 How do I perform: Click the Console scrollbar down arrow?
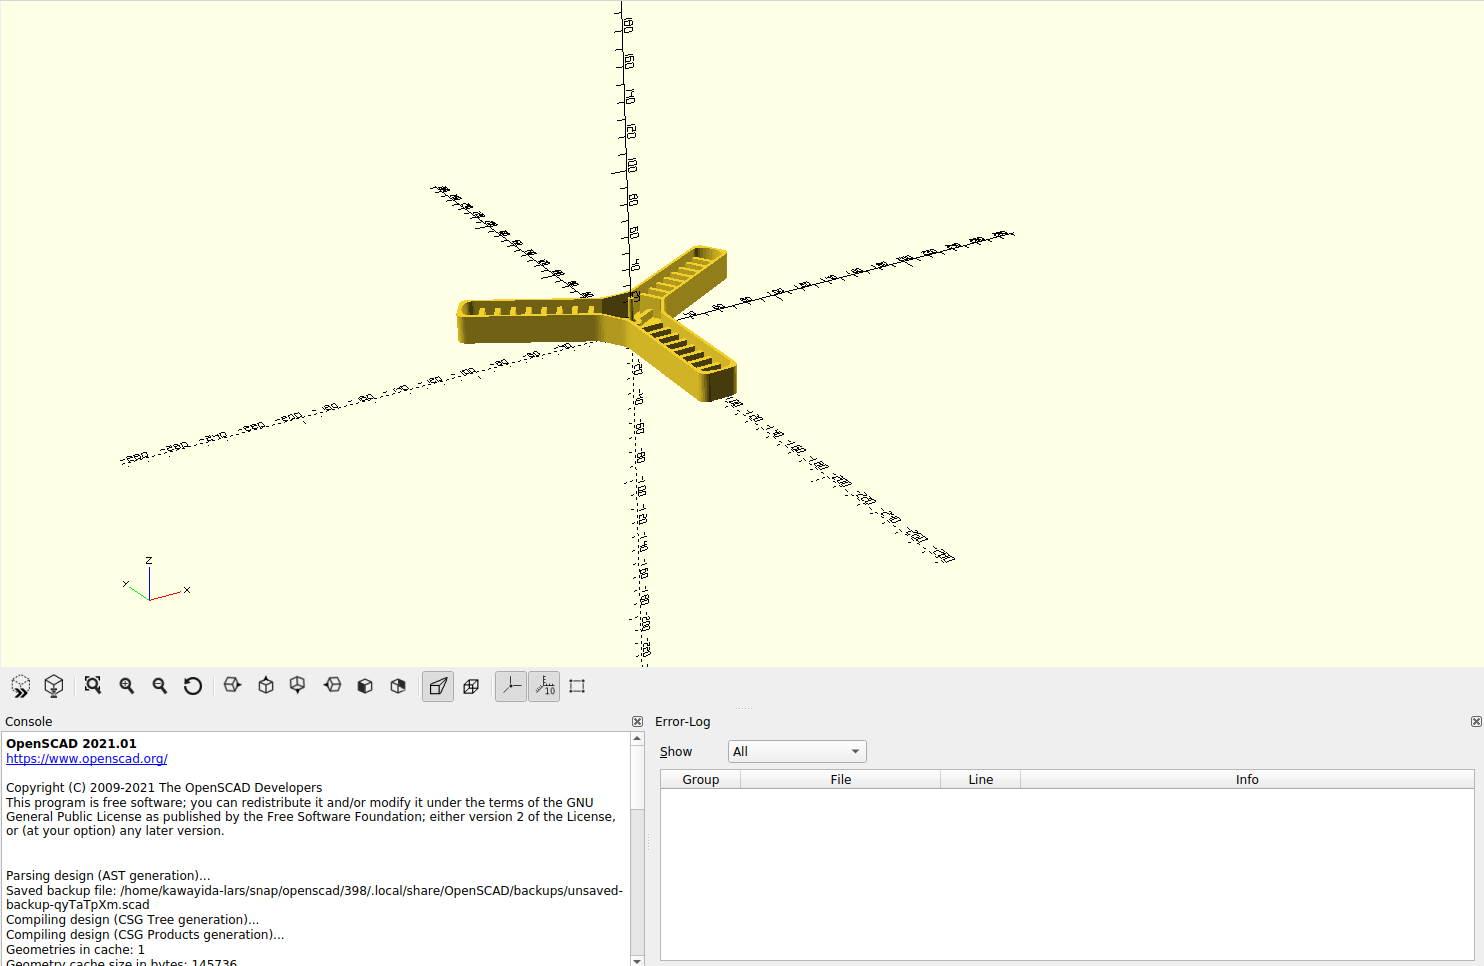[x=637, y=960]
